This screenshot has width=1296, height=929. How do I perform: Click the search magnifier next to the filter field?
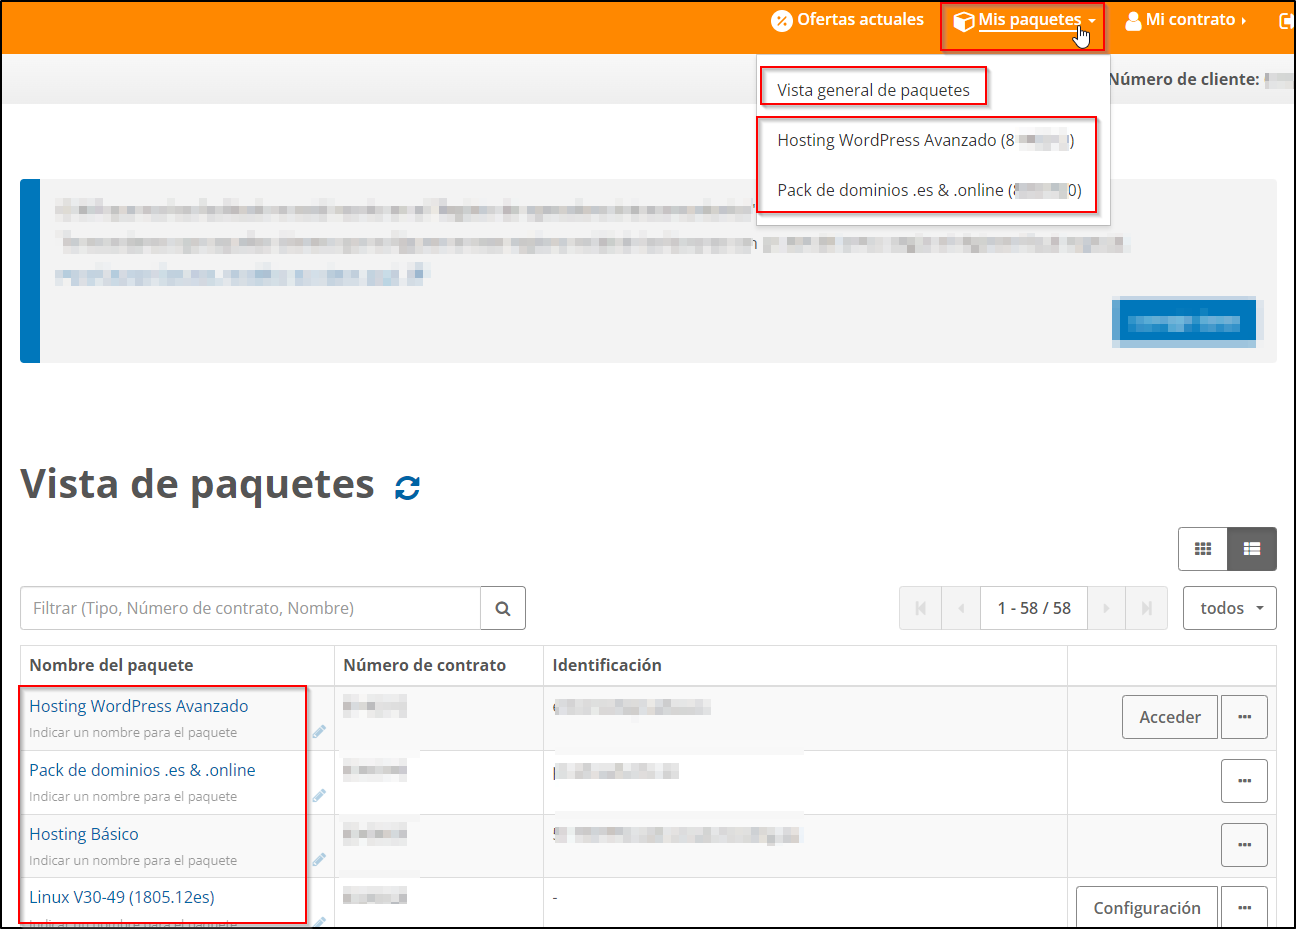pyautogui.click(x=503, y=608)
